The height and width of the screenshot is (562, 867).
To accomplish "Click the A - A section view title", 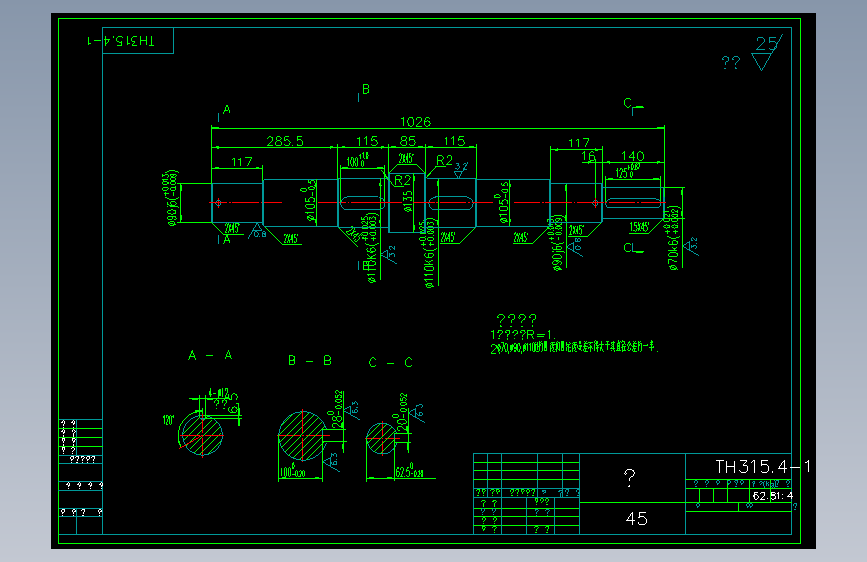I will coord(210,355).
